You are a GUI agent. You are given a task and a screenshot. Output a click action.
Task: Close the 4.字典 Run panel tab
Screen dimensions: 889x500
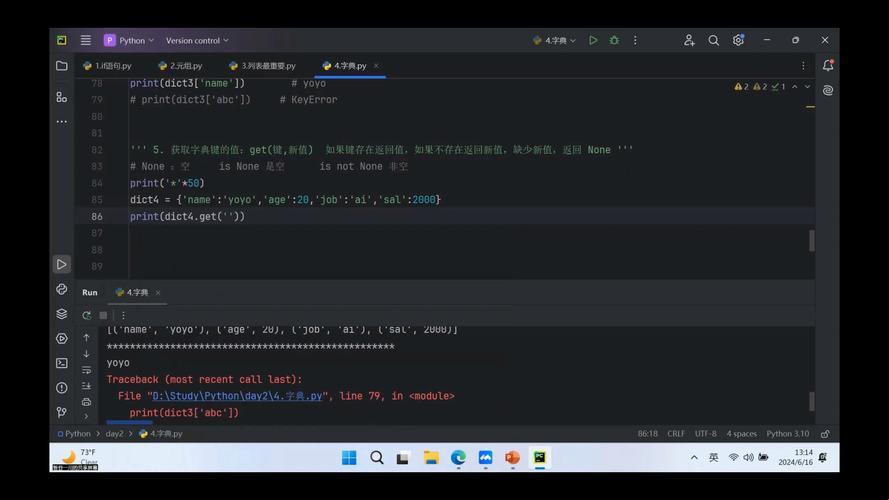coord(158,293)
